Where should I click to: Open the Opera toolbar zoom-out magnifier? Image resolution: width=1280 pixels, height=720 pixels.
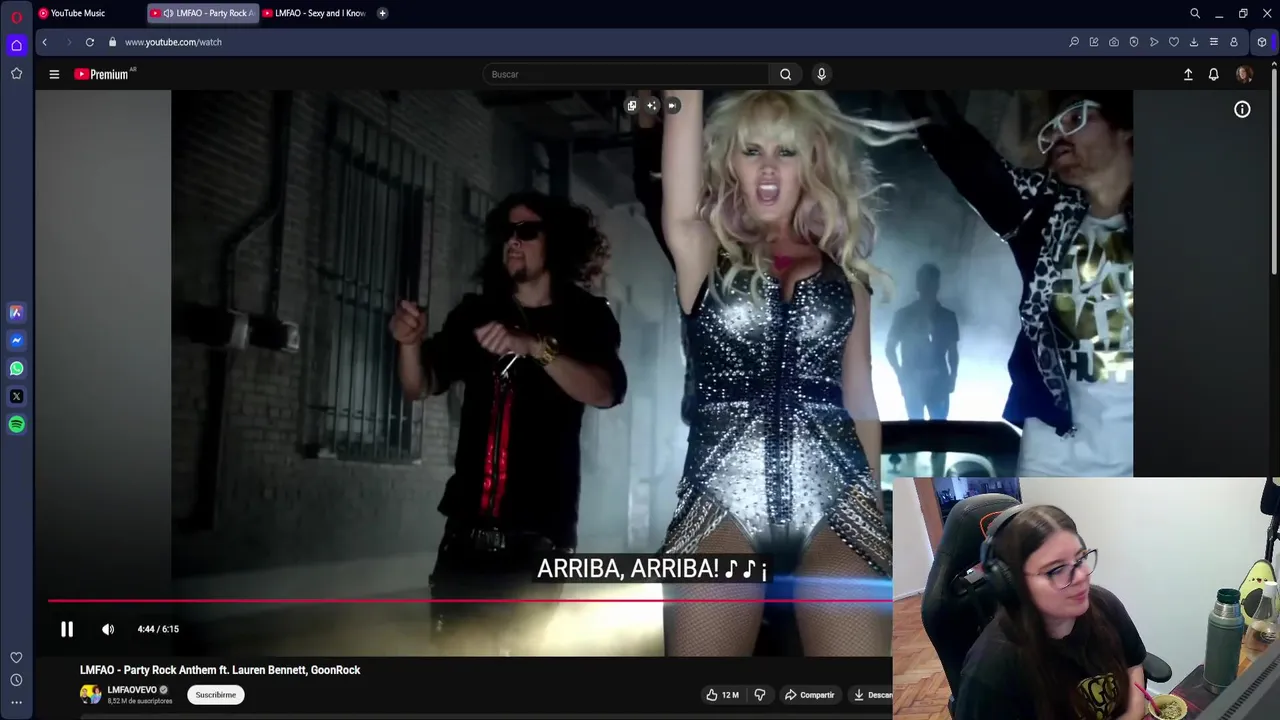tap(1074, 42)
